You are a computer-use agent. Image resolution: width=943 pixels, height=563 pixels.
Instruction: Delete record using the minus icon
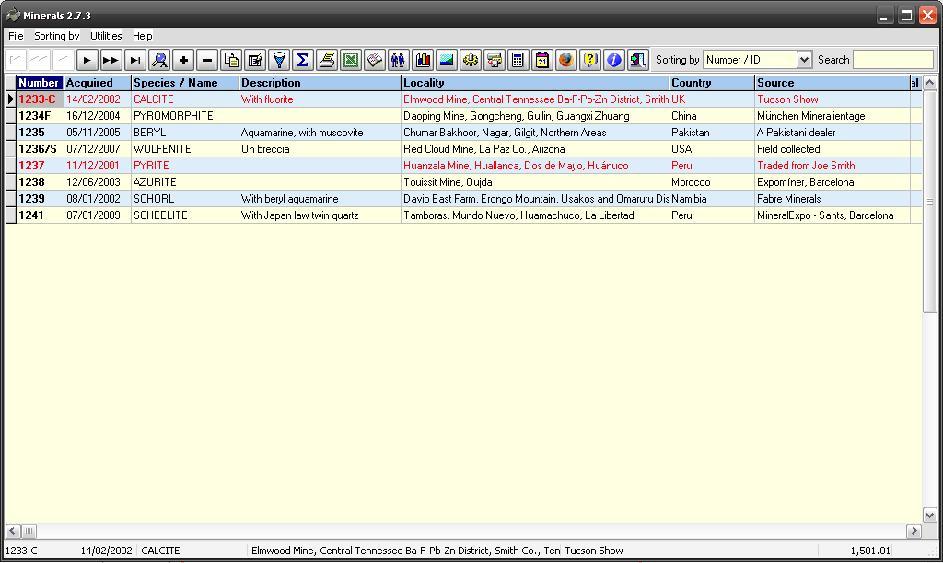(208, 60)
